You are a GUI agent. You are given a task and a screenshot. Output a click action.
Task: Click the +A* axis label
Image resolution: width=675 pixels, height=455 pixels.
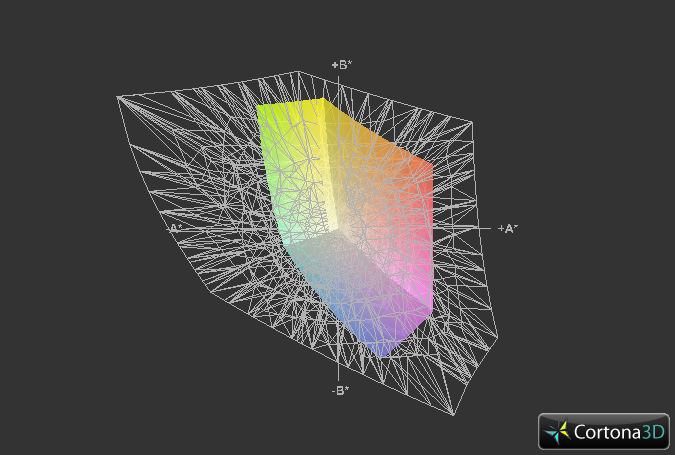pos(508,229)
